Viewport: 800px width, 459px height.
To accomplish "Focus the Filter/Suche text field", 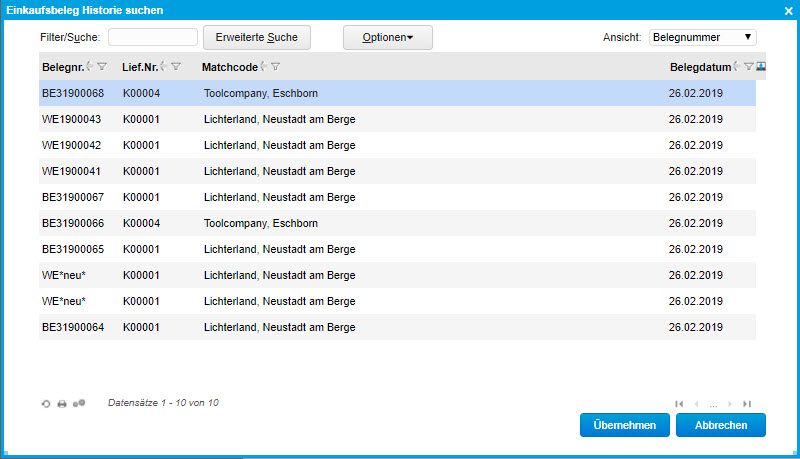I will [x=152, y=37].
